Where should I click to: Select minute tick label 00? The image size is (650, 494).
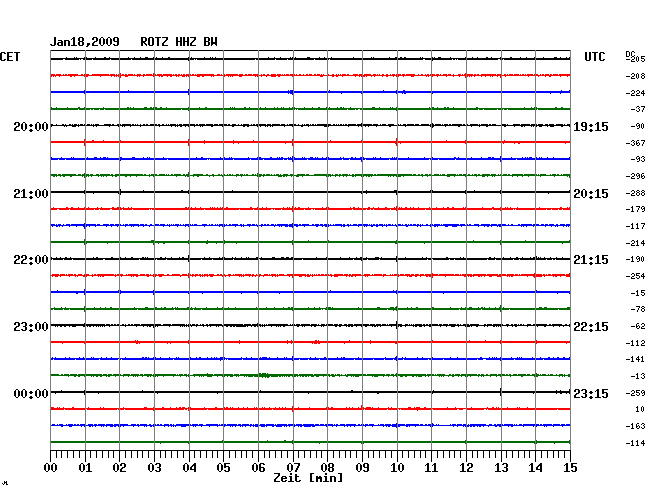(51, 468)
